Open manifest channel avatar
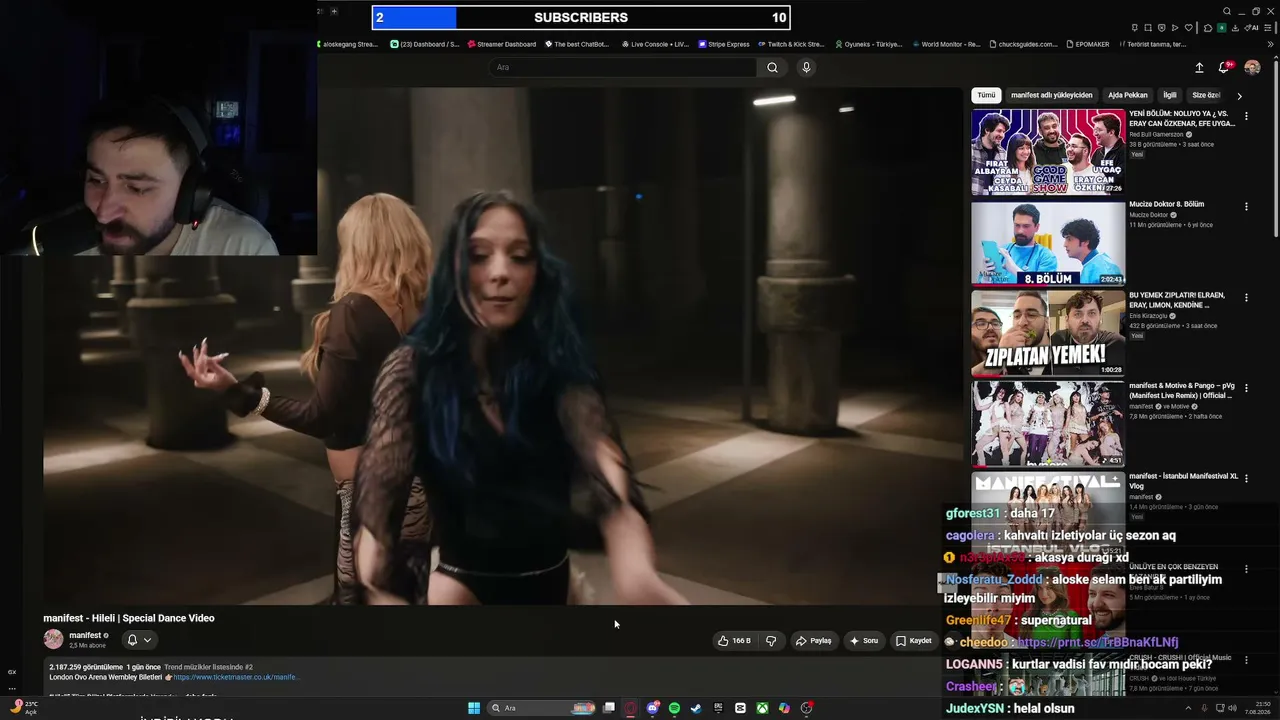 coord(53,639)
